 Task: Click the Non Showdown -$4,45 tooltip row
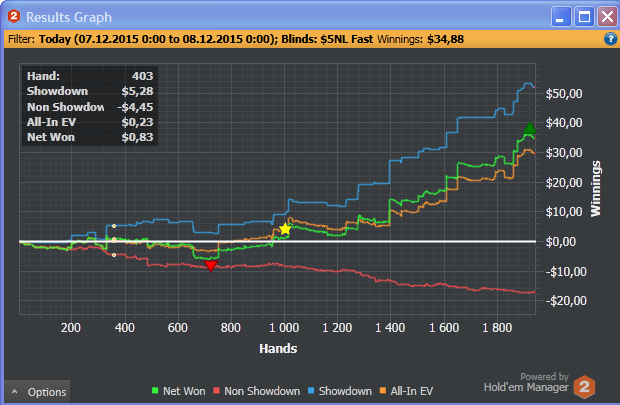coord(90,107)
